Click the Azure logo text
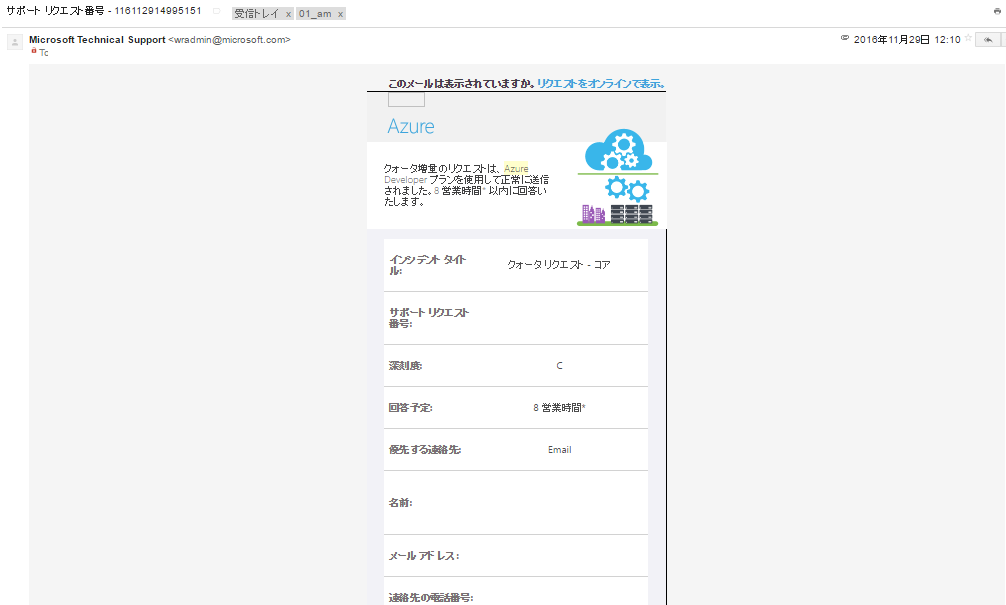 [x=411, y=126]
